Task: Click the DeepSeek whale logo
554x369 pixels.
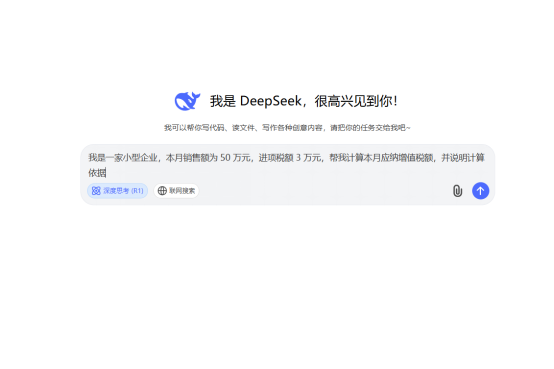Action: click(187, 101)
